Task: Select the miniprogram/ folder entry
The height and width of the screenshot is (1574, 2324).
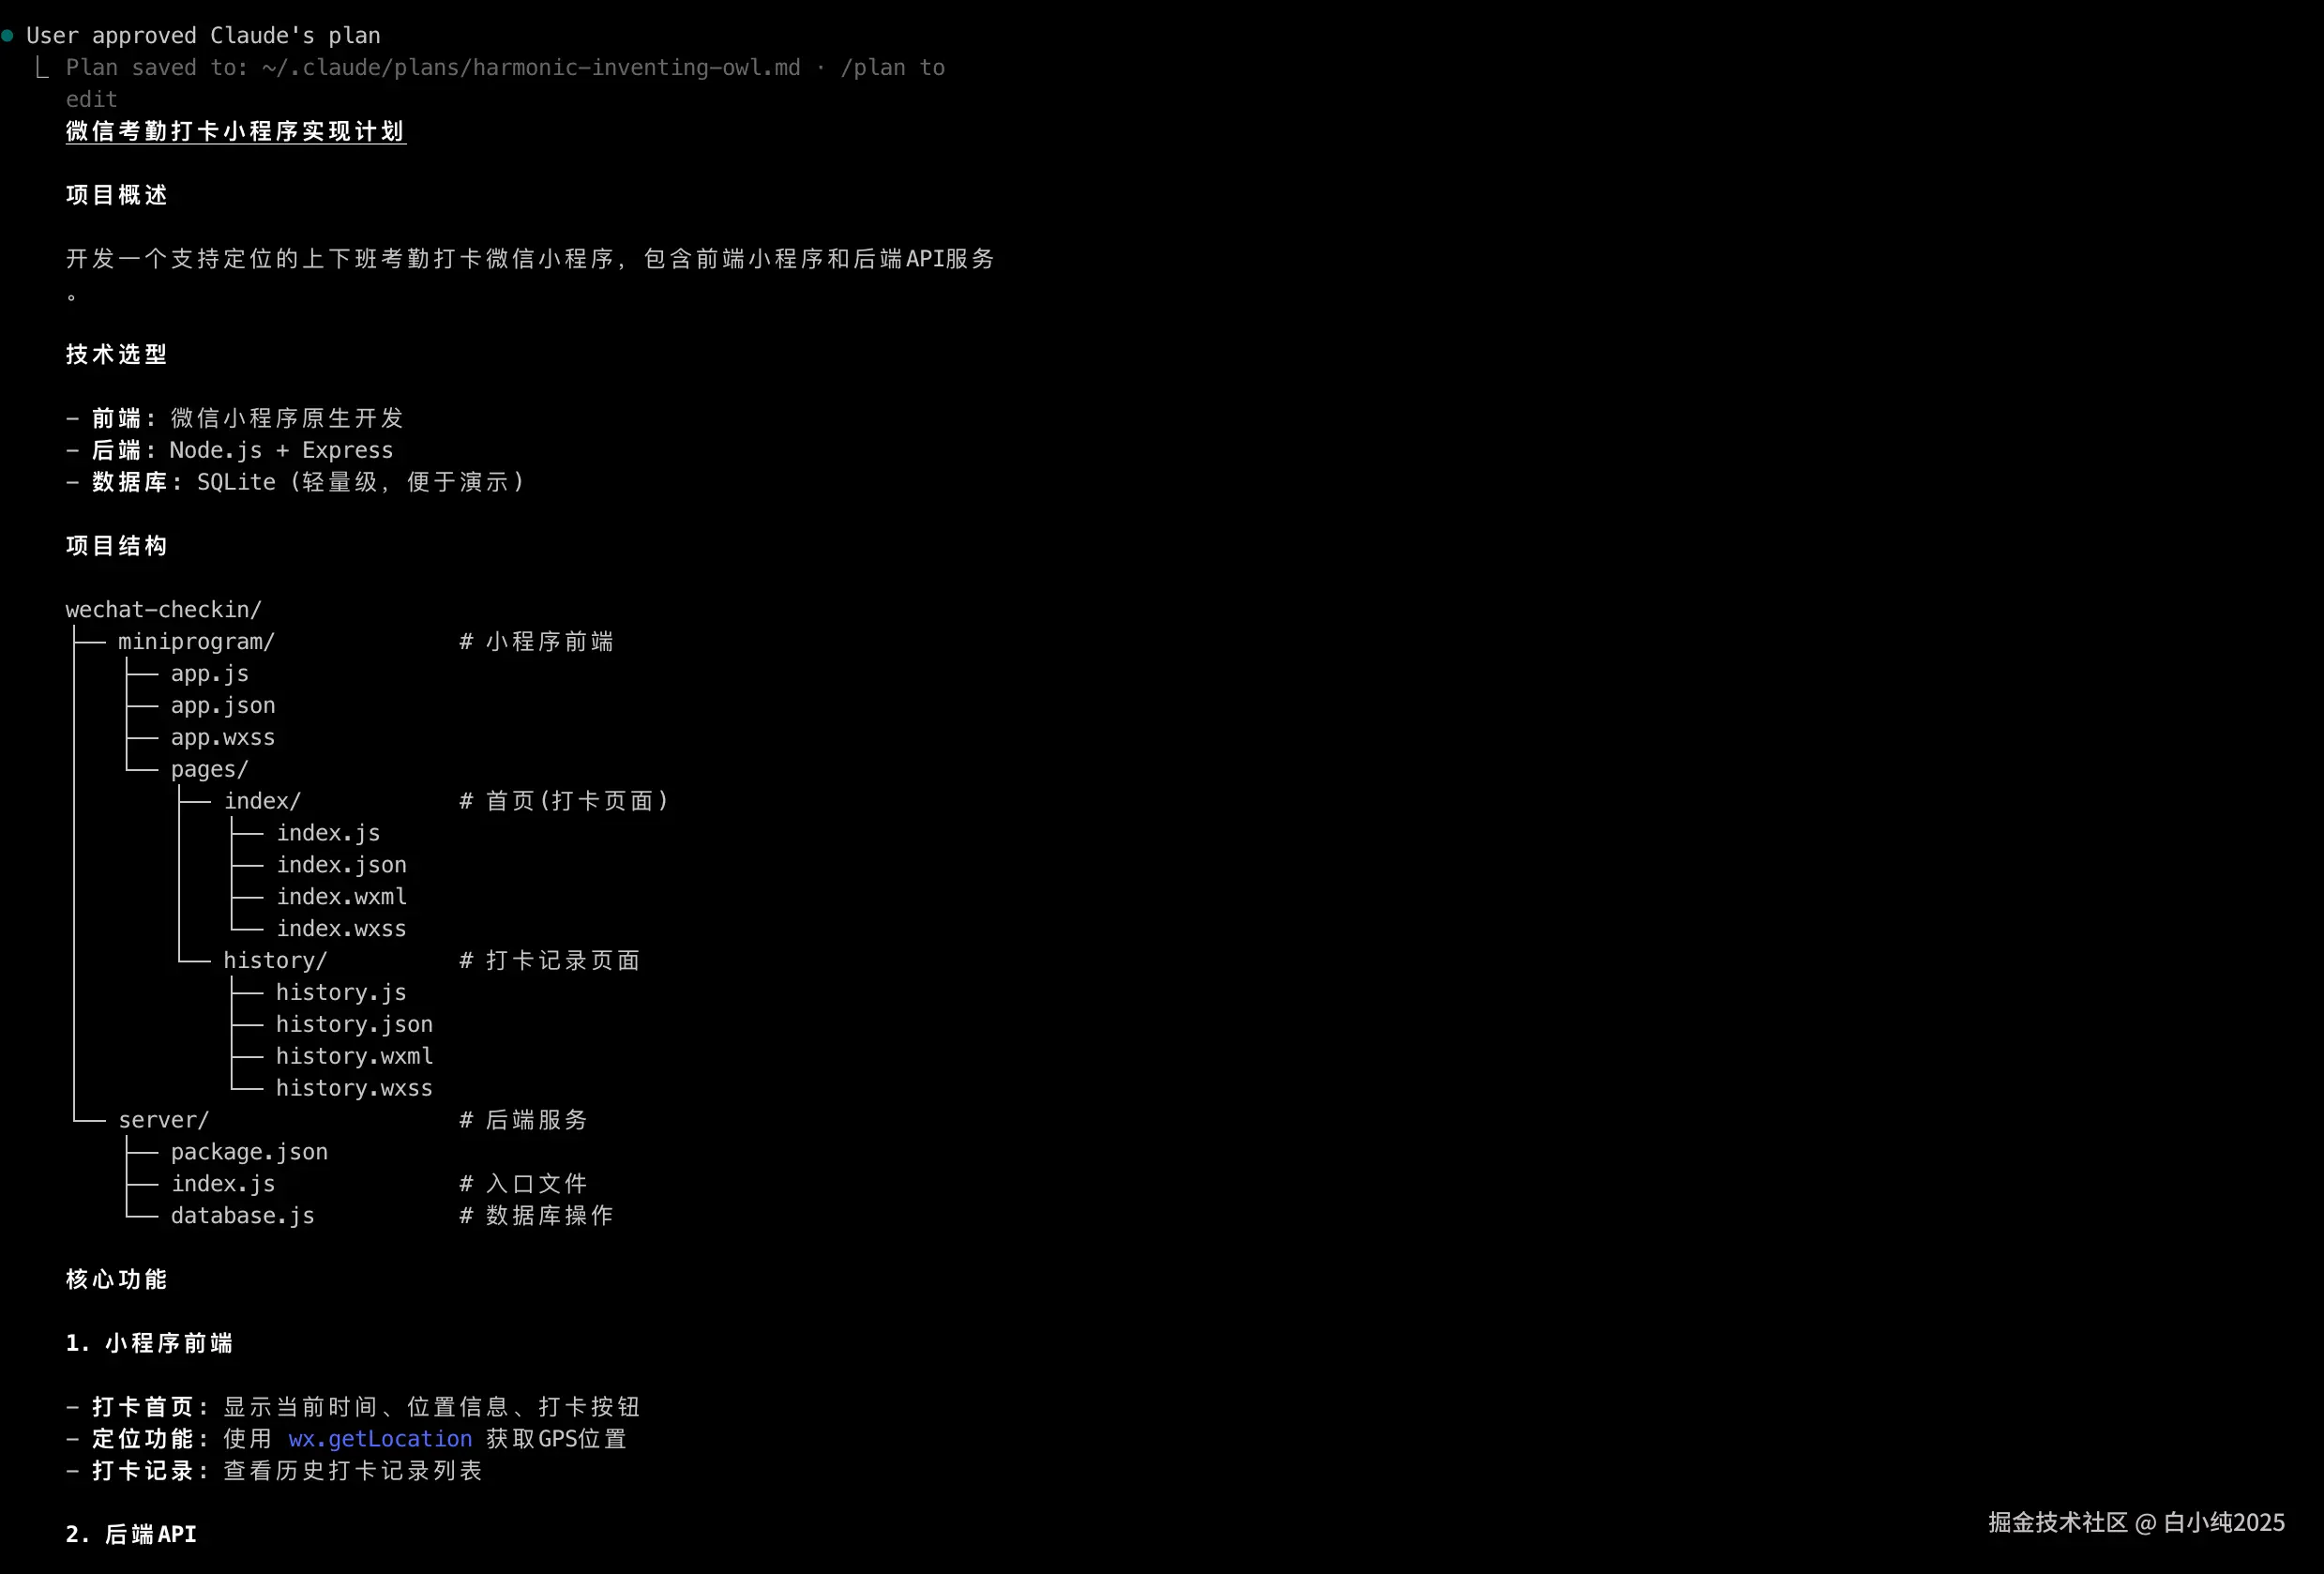Action: coord(196,642)
